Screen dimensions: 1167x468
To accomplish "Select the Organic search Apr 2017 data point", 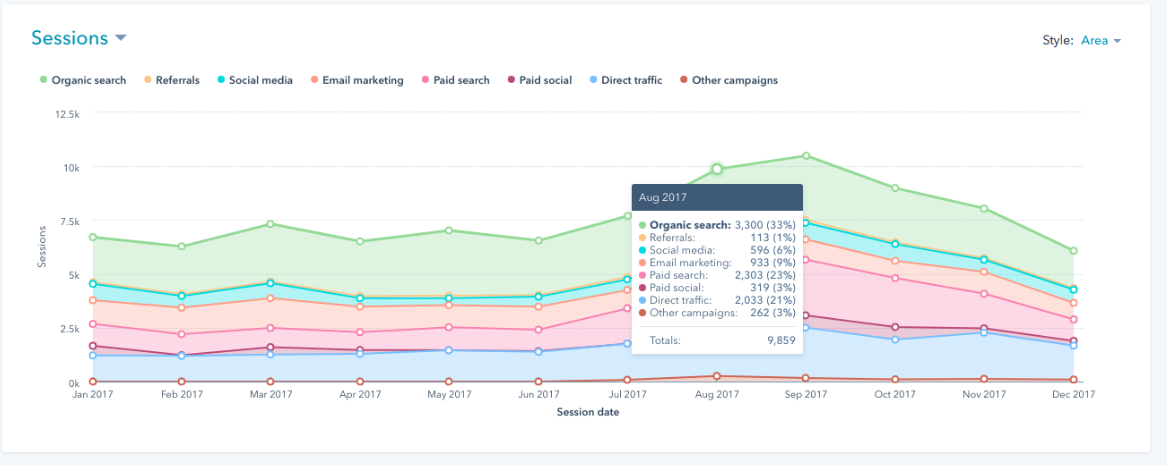I will point(360,241).
